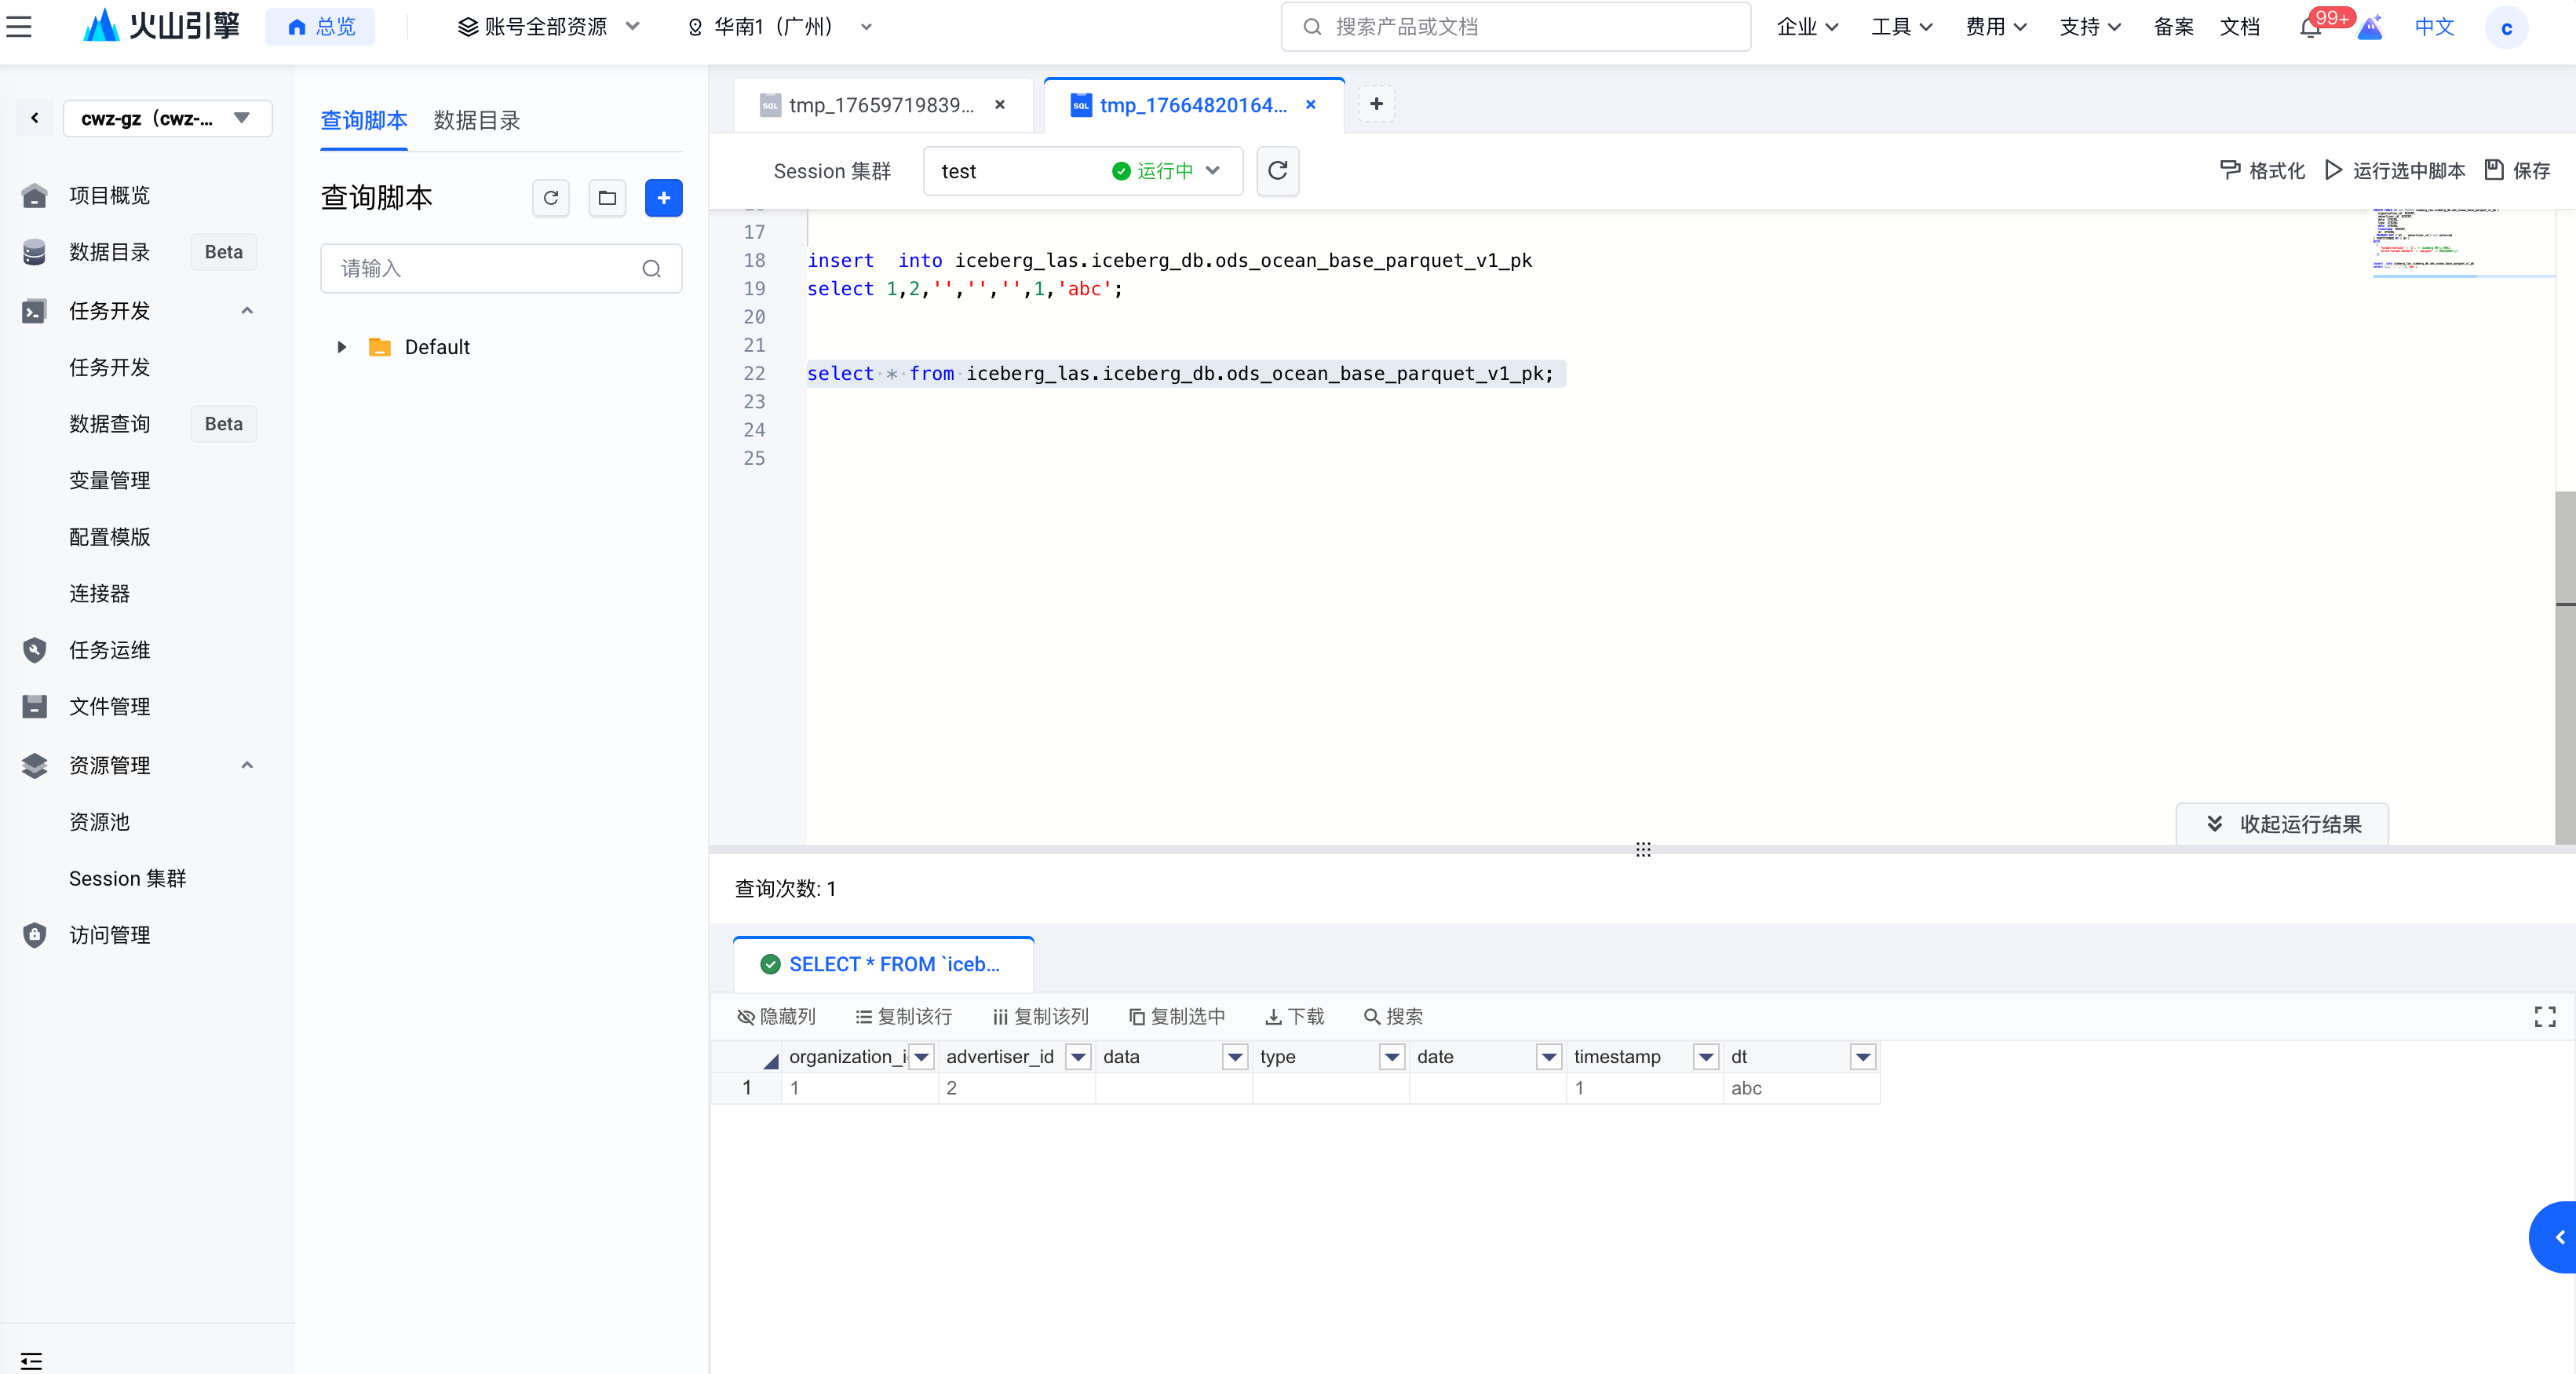Click the blue plus add script button
The height and width of the screenshot is (1374, 2576).
[x=663, y=198]
